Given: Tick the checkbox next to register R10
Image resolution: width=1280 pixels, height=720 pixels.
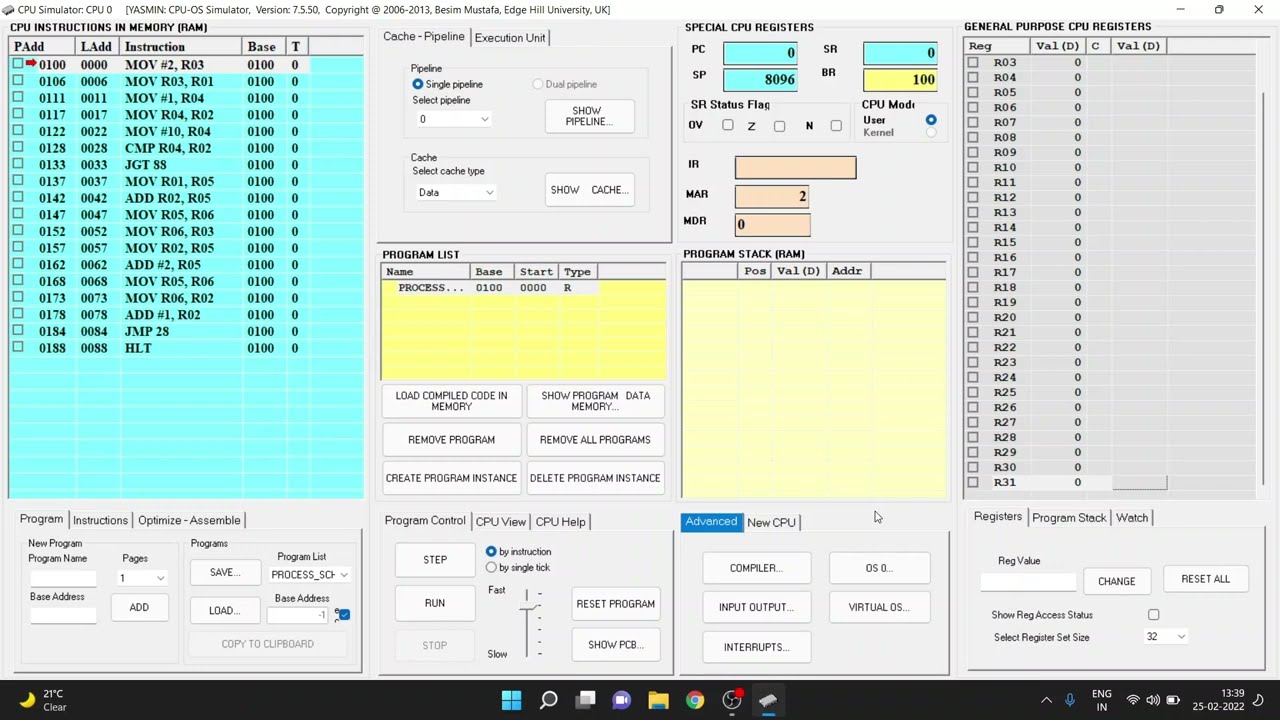Looking at the screenshot, I should click(x=973, y=167).
